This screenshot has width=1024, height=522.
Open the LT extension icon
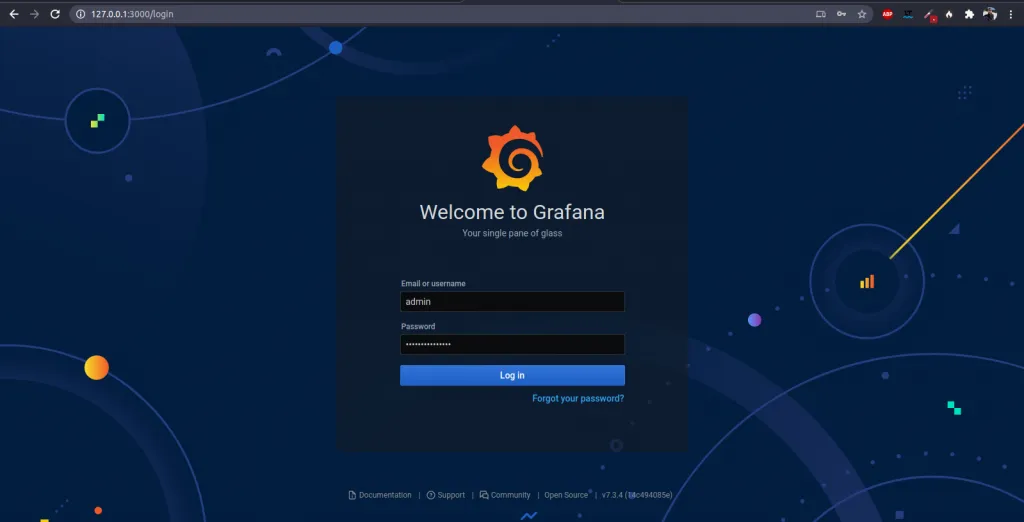(x=908, y=14)
